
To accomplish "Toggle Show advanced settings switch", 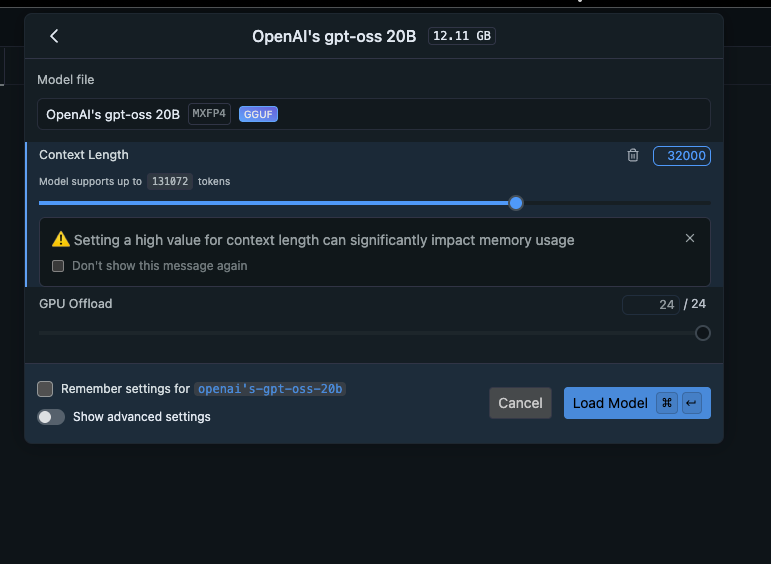I will [51, 417].
